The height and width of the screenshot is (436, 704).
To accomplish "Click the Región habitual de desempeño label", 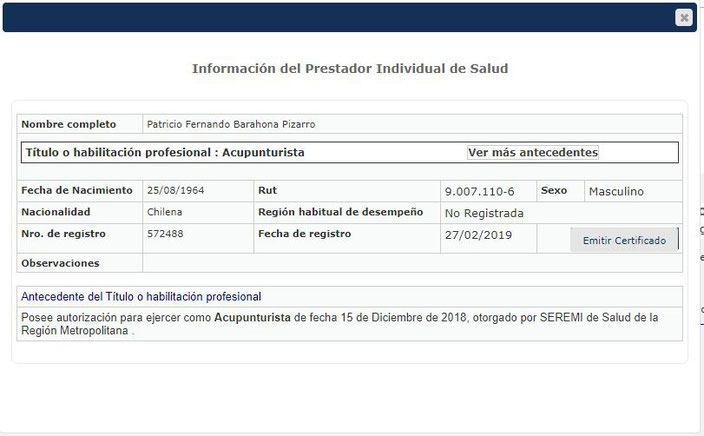I will 340,212.
